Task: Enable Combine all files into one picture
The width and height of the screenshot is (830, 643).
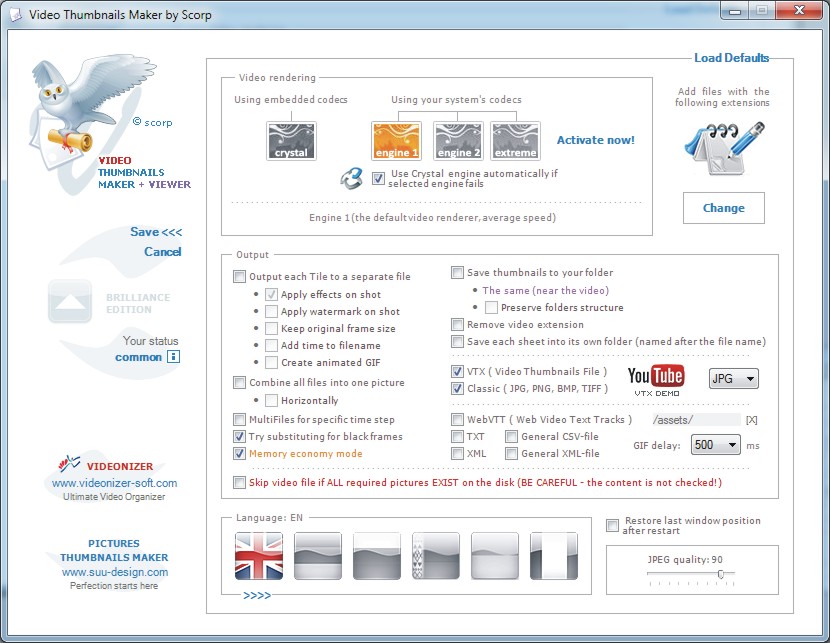Action: point(239,382)
